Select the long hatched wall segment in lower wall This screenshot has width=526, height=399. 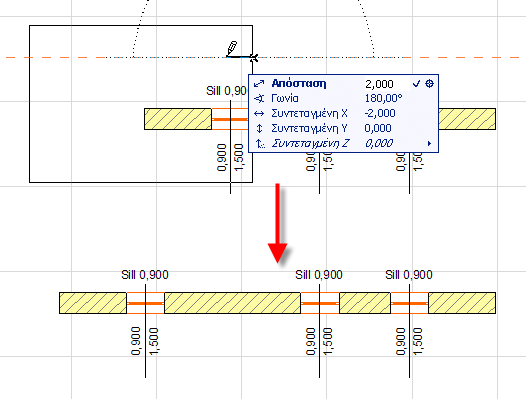232,303
